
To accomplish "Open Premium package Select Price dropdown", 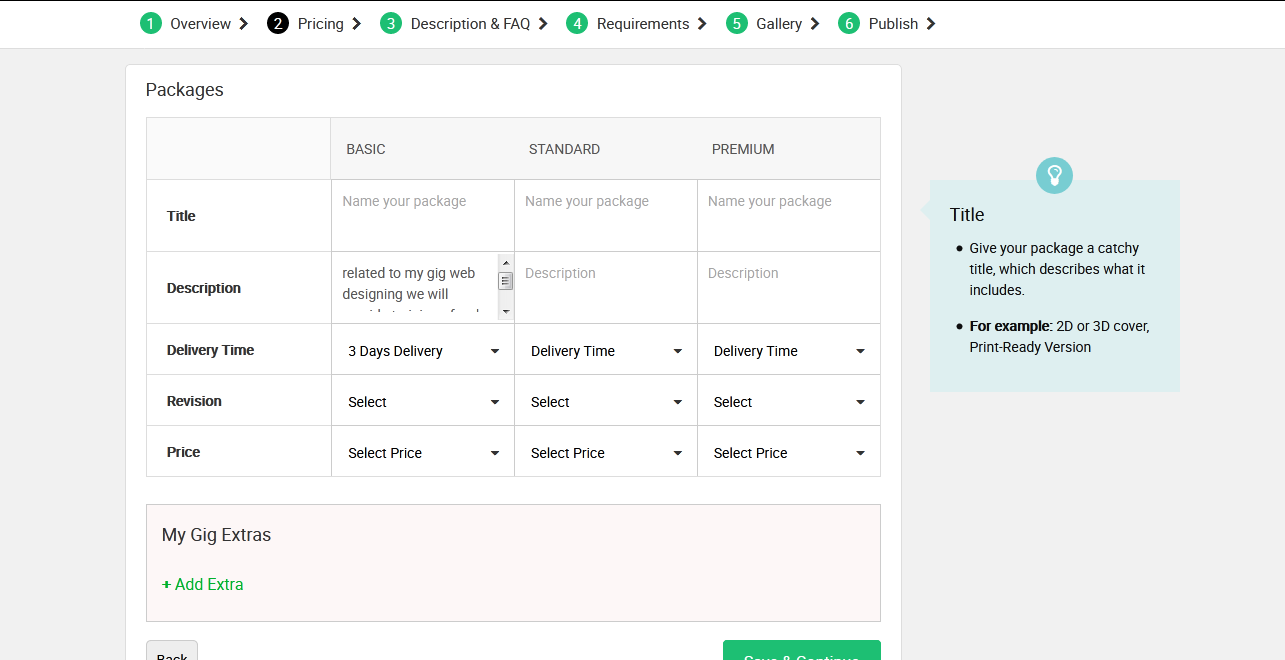I will [789, 453].
